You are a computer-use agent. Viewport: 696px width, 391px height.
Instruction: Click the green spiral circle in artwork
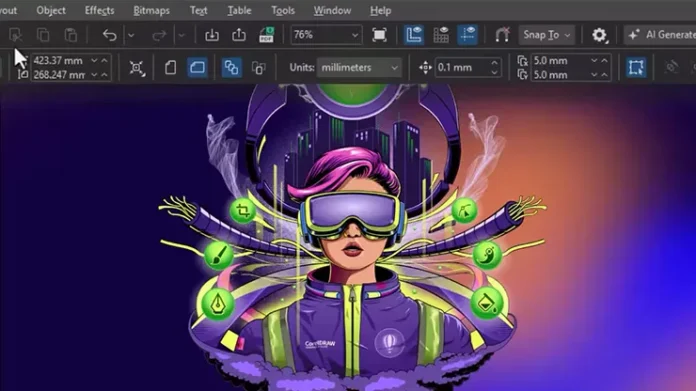[x=487, y=255]
